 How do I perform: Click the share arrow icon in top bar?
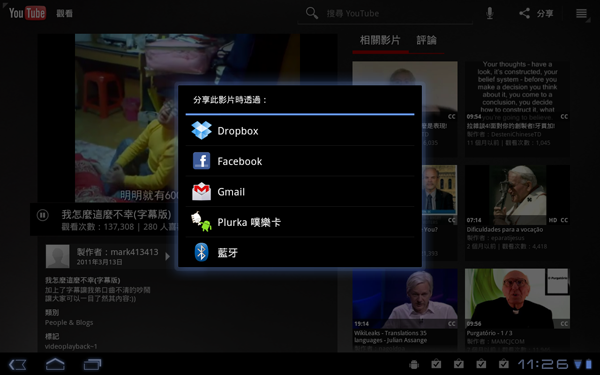(524, 13)
